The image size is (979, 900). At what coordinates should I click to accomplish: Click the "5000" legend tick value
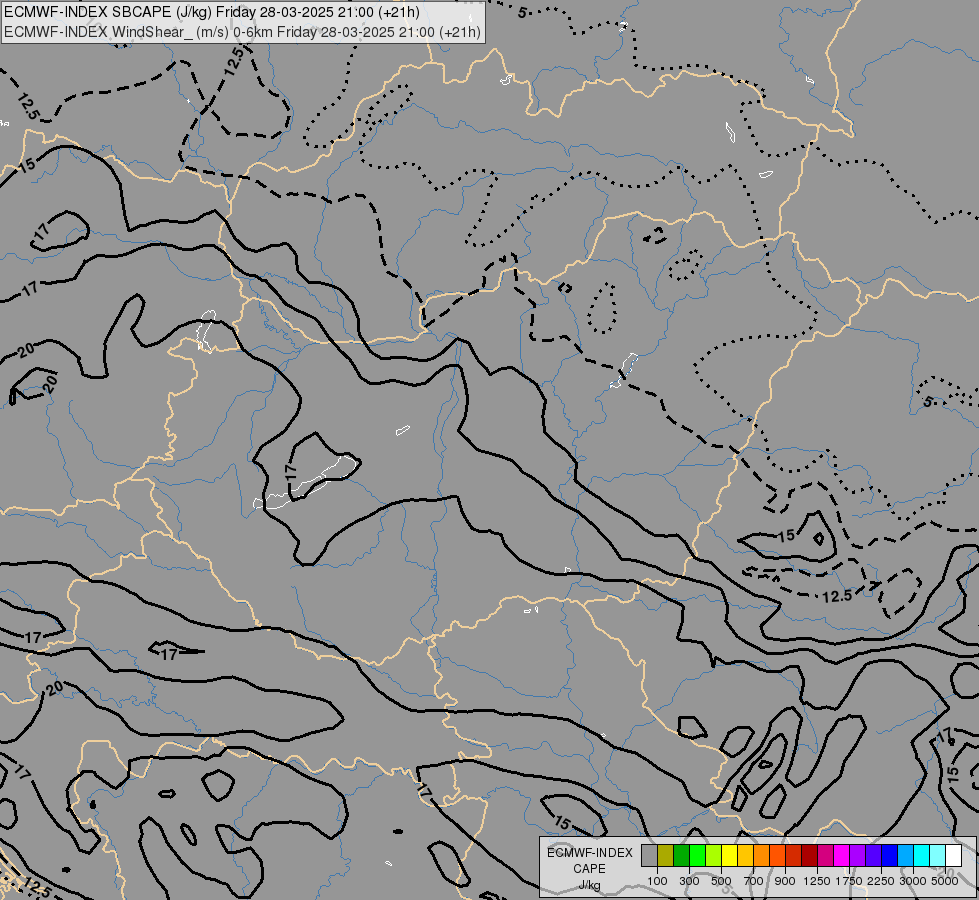click(945, 881)
